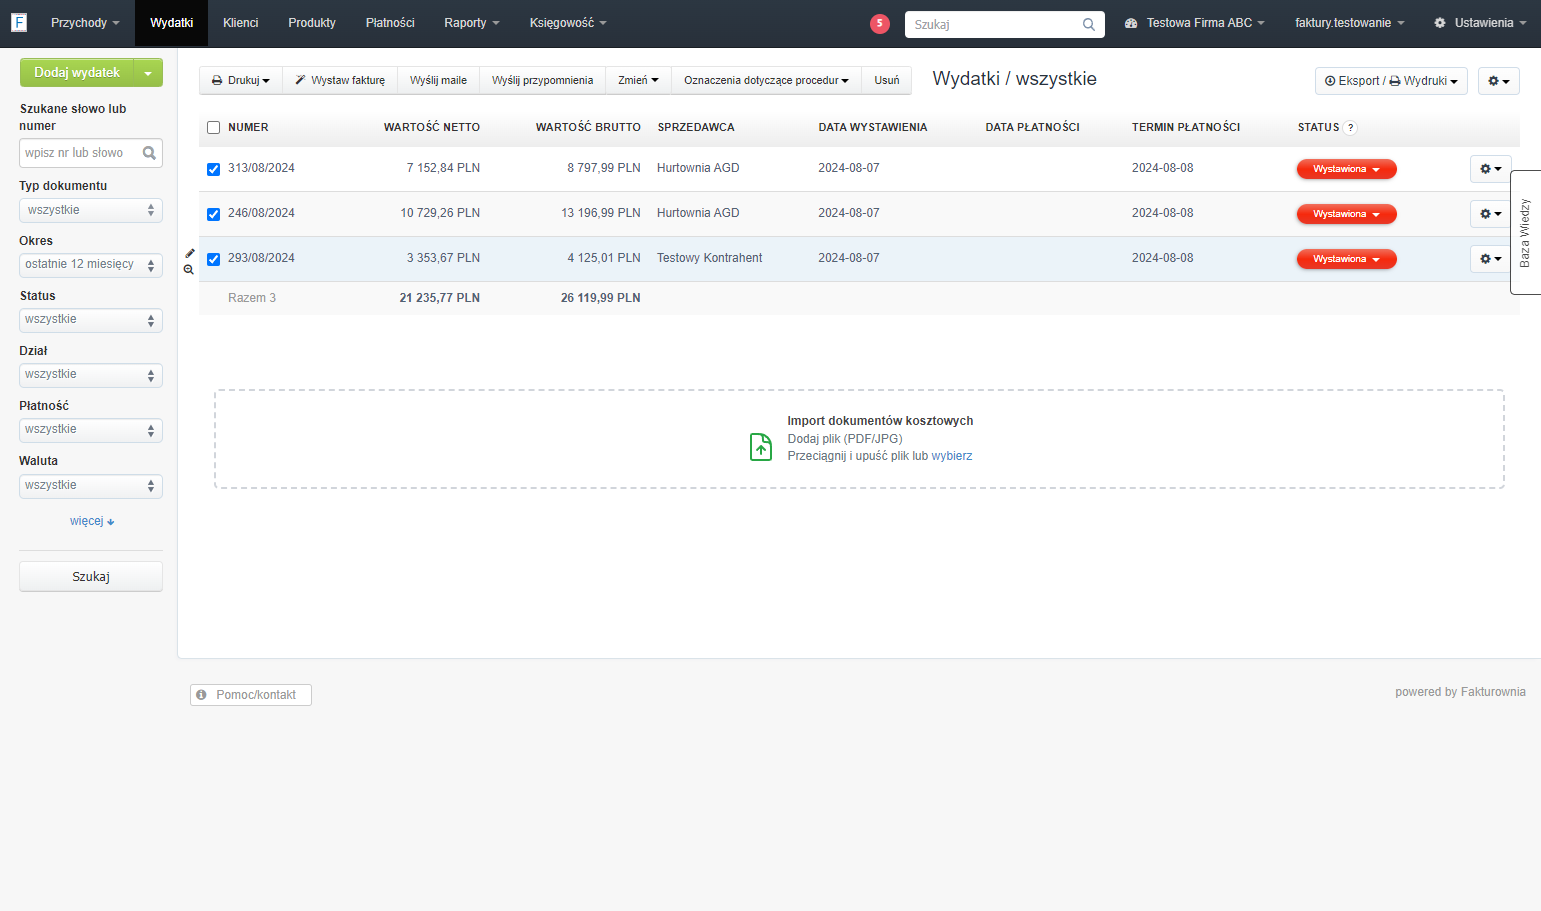Uncheck the checkbox for invoice 246/08/2024
The height and width of the screenshot is (911, 1541).
(x=213, y=214)
